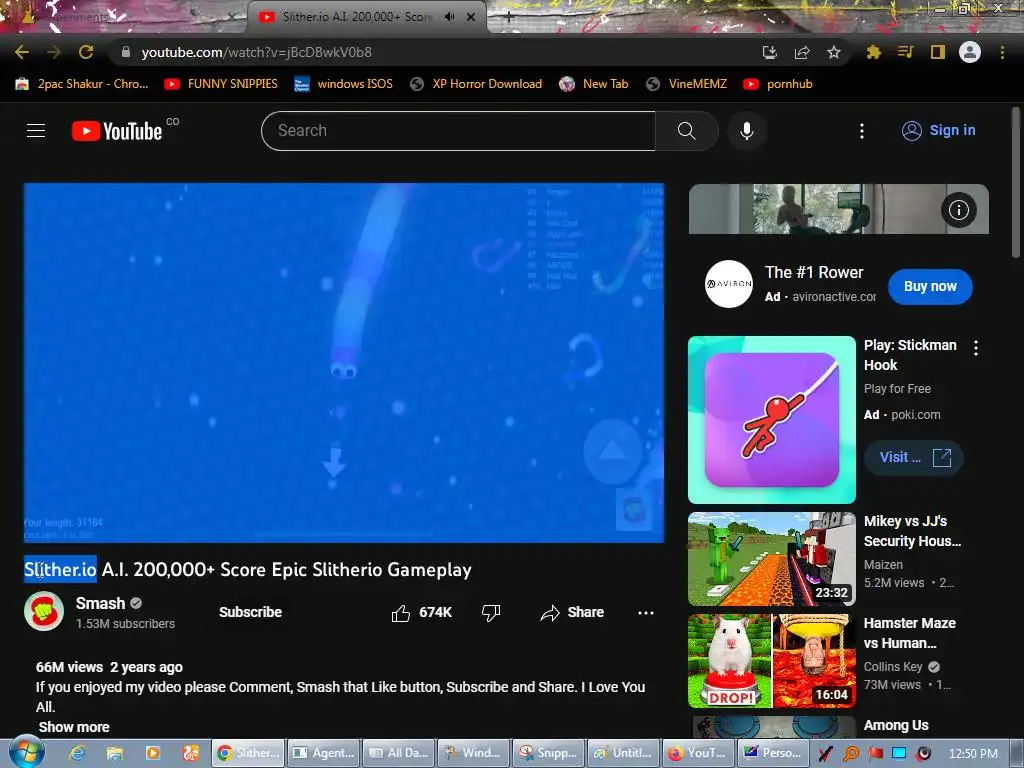
Task: Click Visit button on poki.com ad
Action: click(x=914, y=457)
